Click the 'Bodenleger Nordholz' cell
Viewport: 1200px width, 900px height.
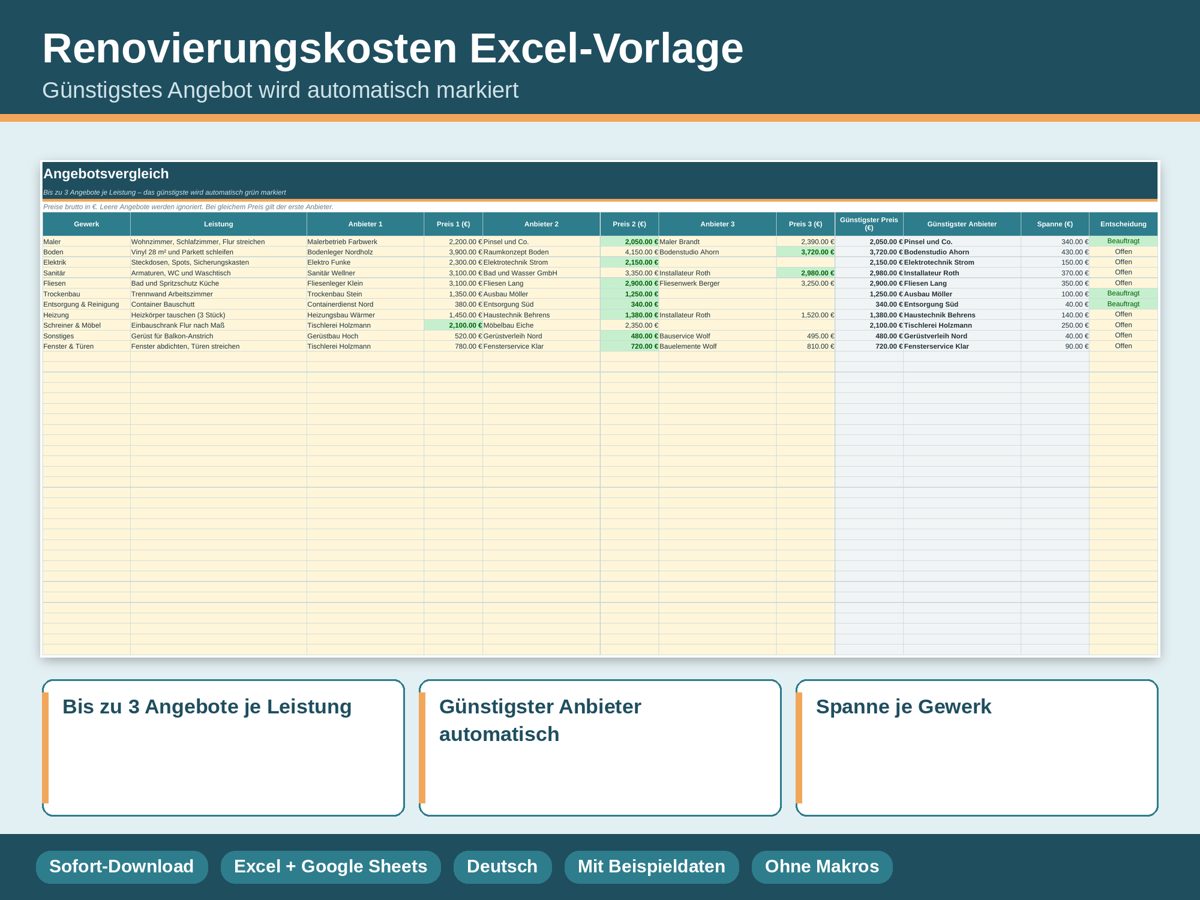tap(365, 253)
